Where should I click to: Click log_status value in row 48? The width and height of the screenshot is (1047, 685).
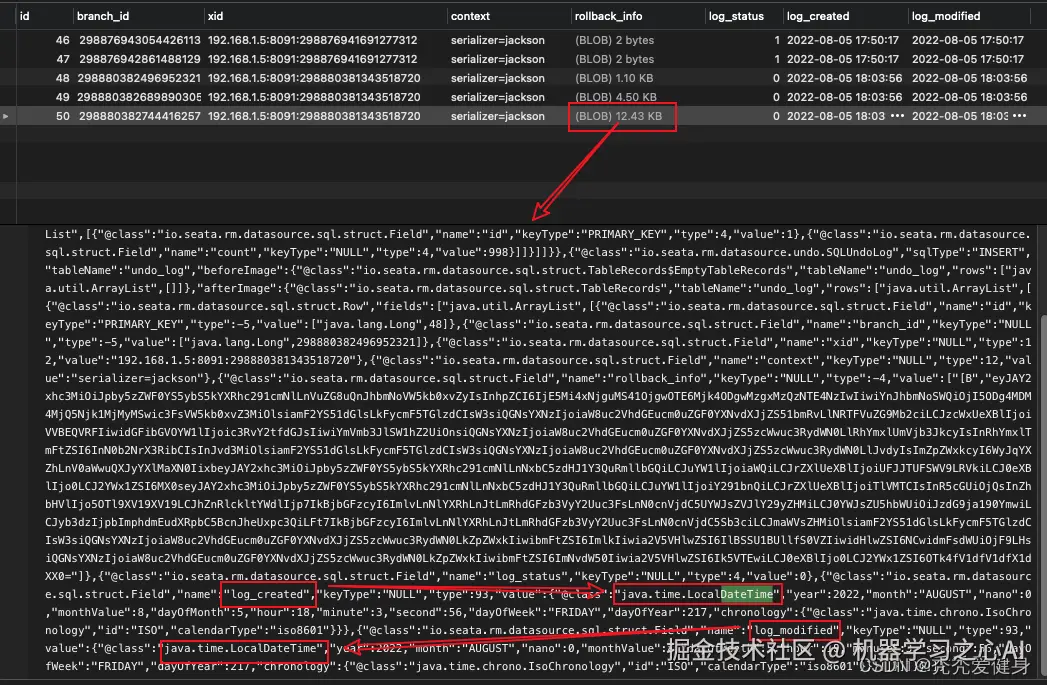pyautogui.click(x=777, y=78)
